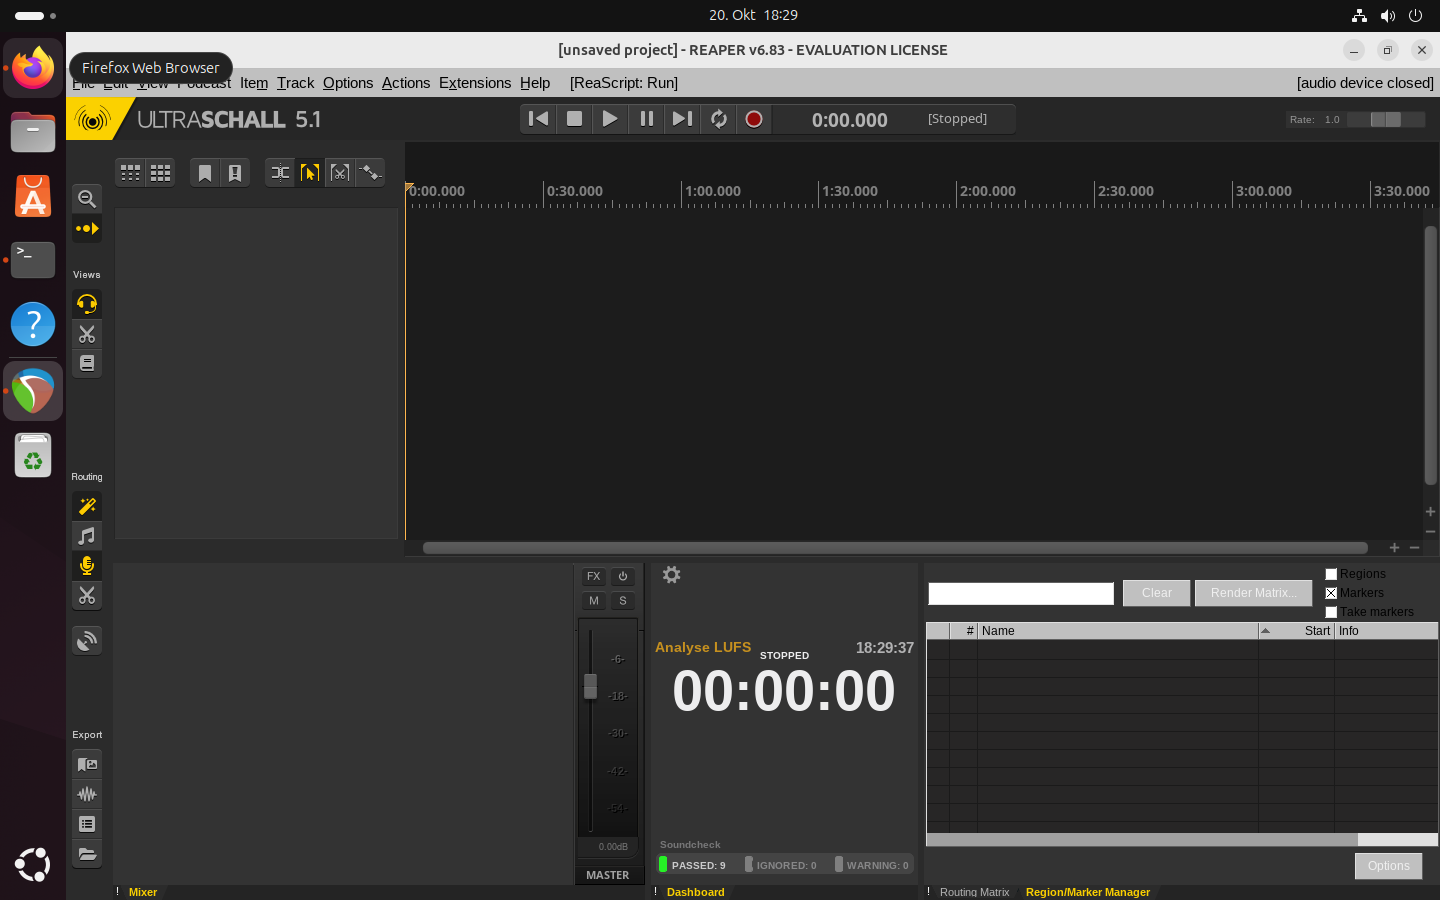Viewport: 1440px width, 900px height.
Task: Click the marker filter input field
Action: [1021, 594]
